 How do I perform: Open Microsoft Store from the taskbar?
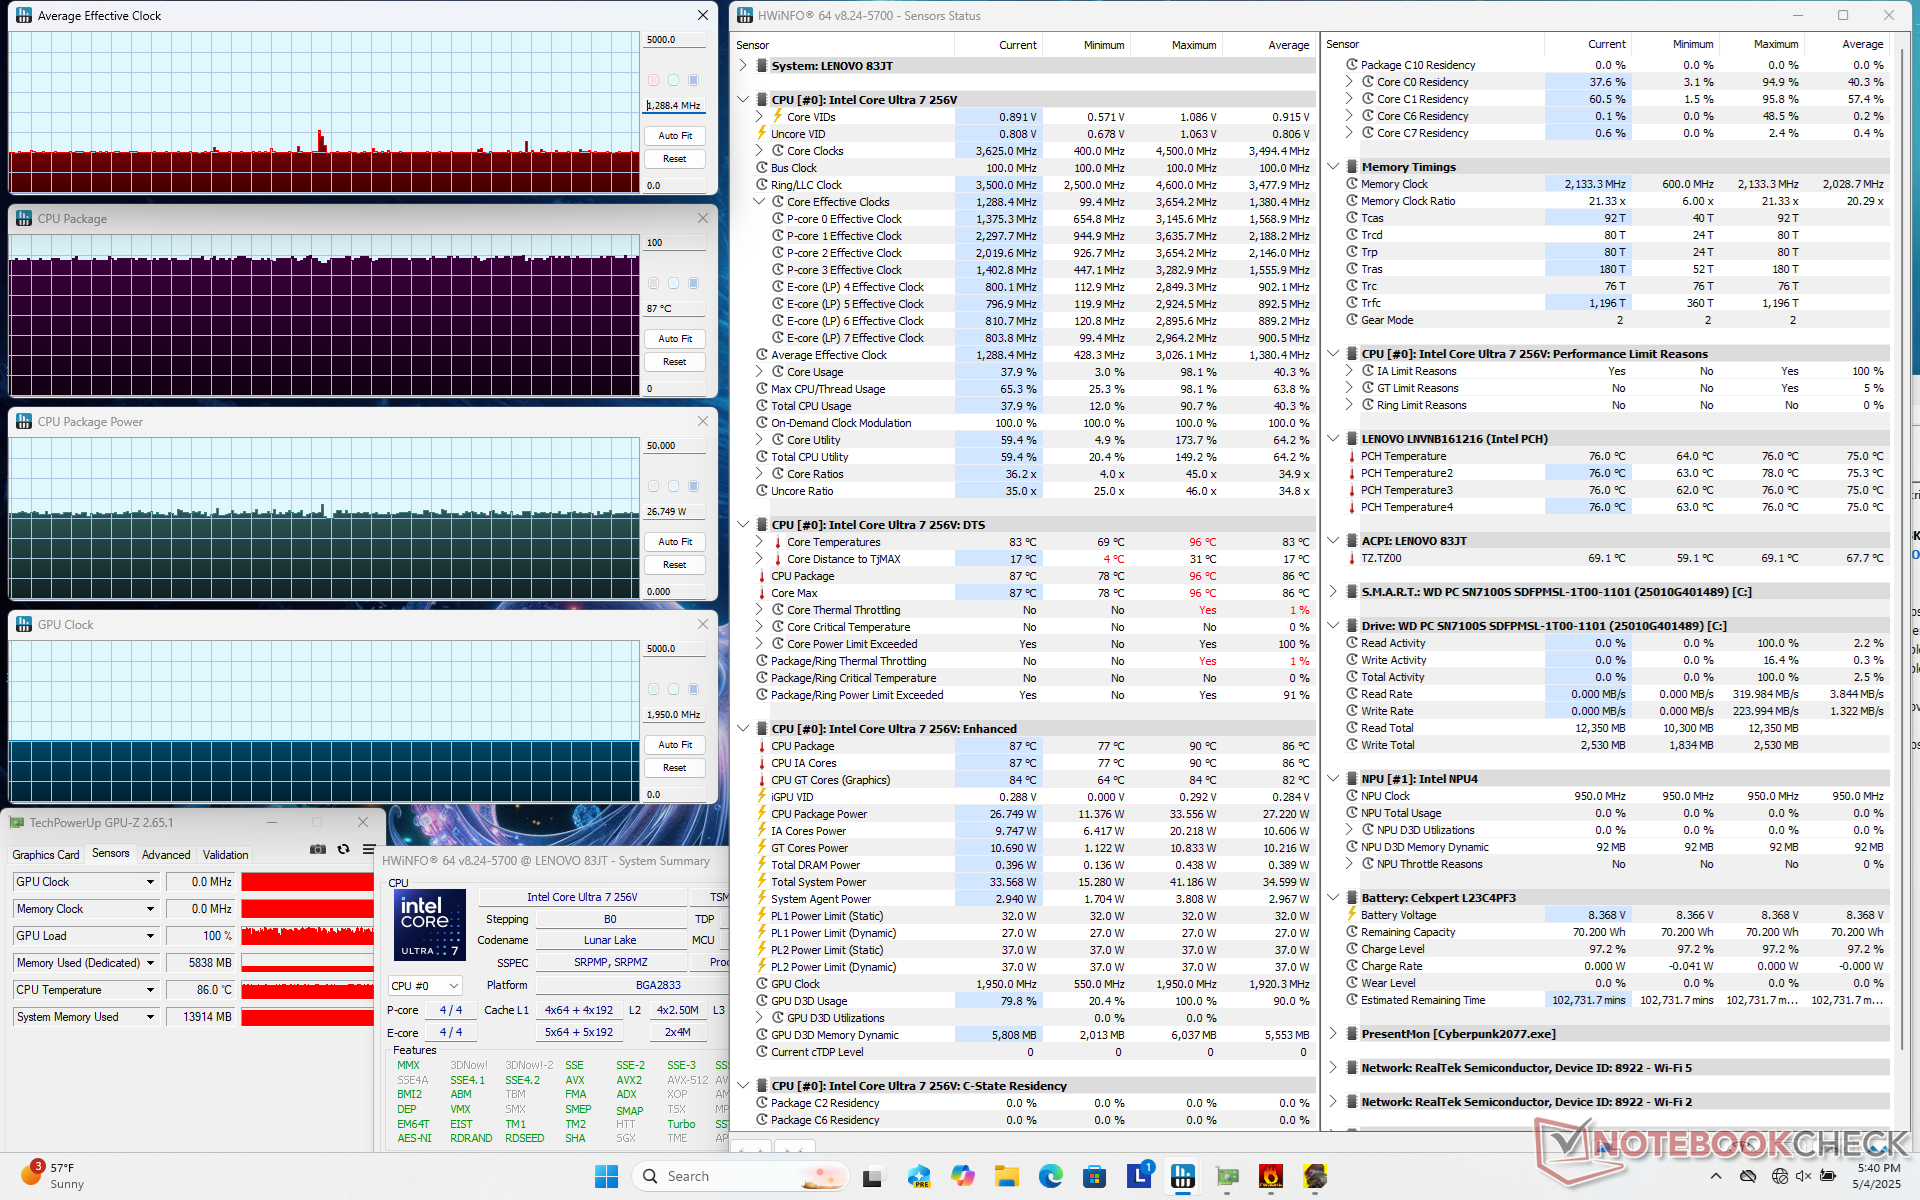point(1094,1176)
